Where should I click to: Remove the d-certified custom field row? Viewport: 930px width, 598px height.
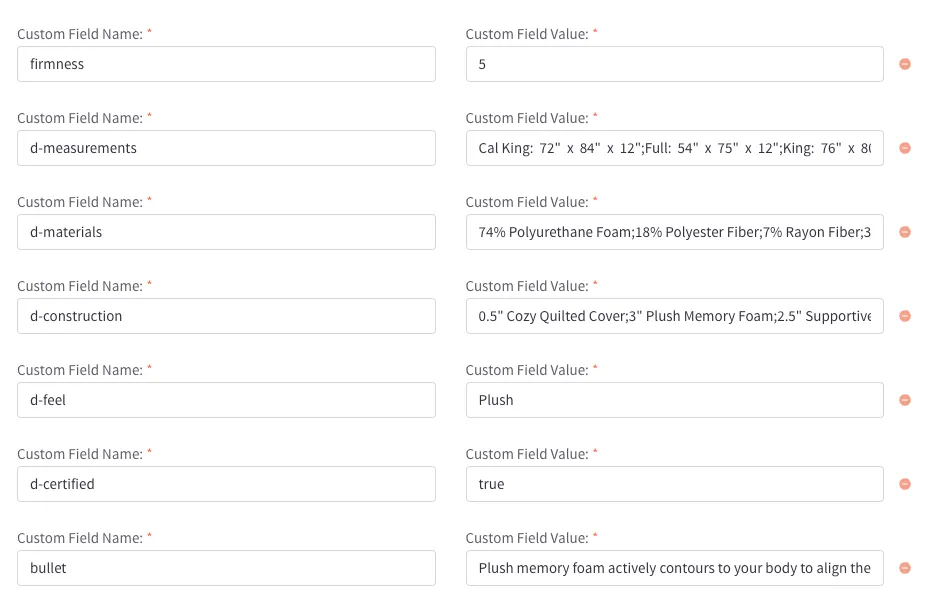click(905, 483)
